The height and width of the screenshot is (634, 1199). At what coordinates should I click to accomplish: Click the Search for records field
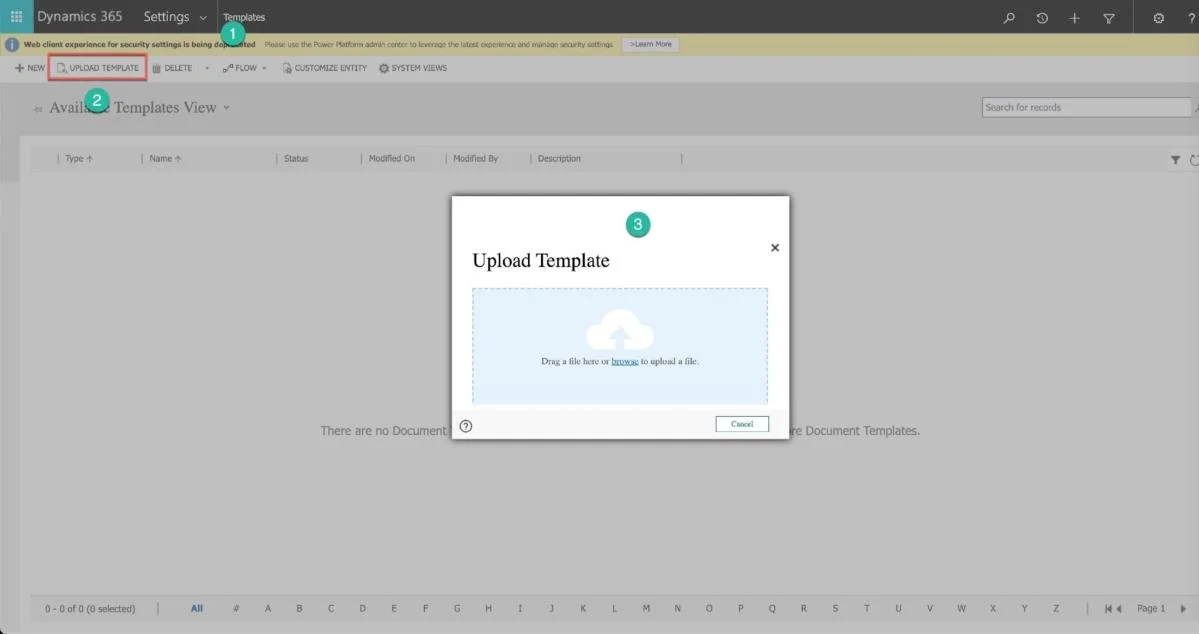pos(1086,108)
